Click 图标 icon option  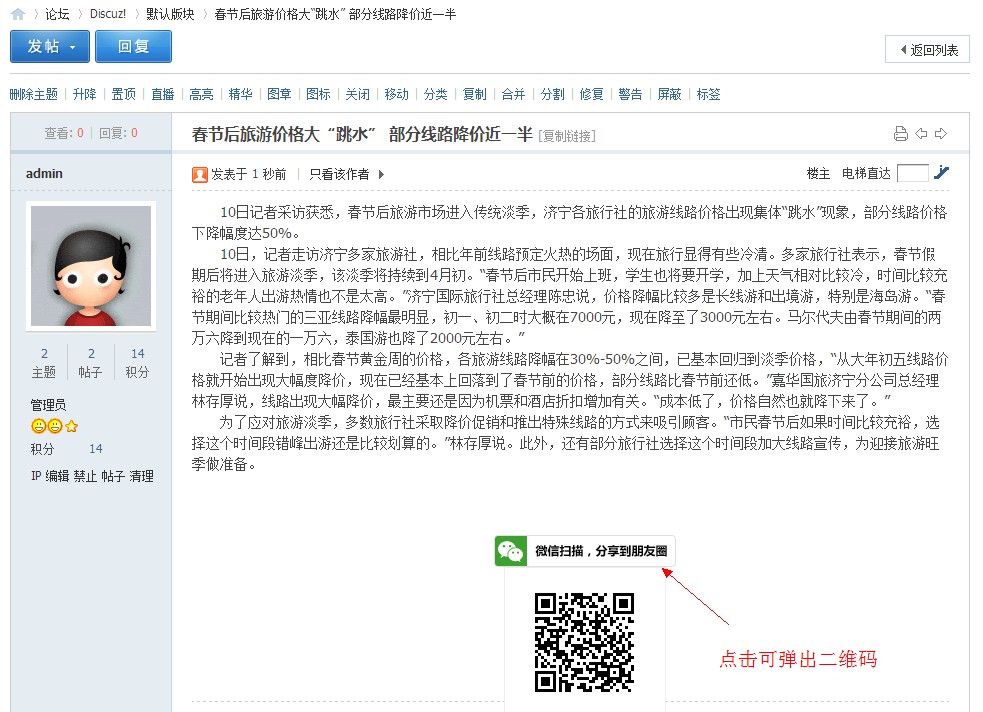click(318, 95)
